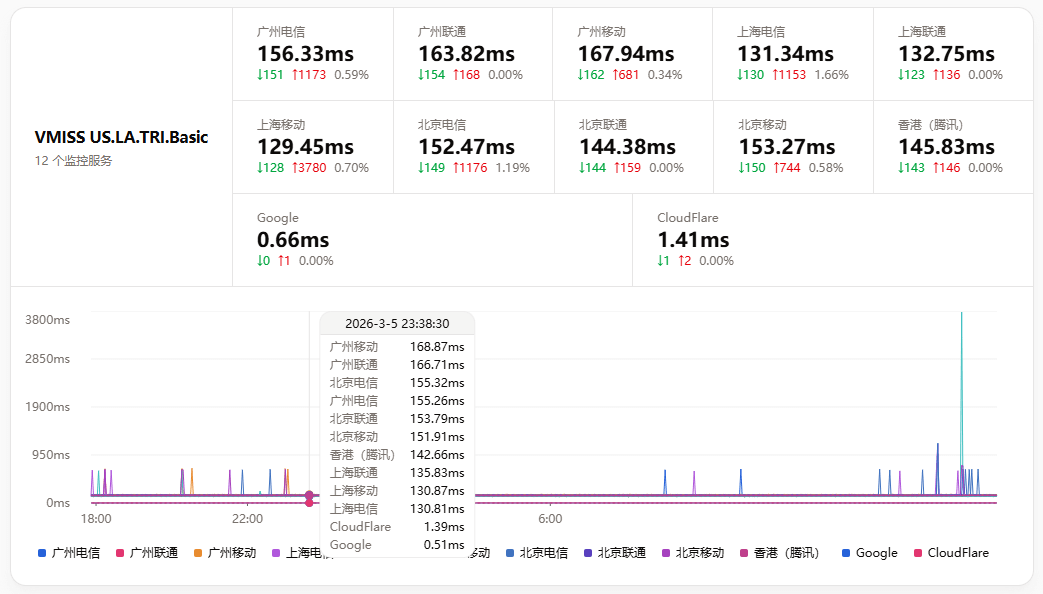This screenshot has width=1043, height=594.
Task: Select the 上海移动 129.45ms card
Action: (x=312, y=146)
